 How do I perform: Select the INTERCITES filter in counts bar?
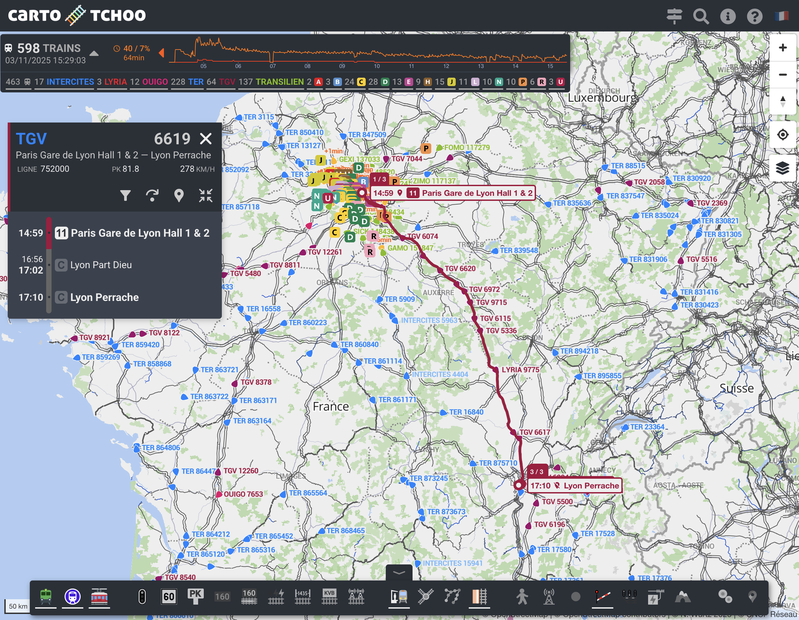point(70,81)
